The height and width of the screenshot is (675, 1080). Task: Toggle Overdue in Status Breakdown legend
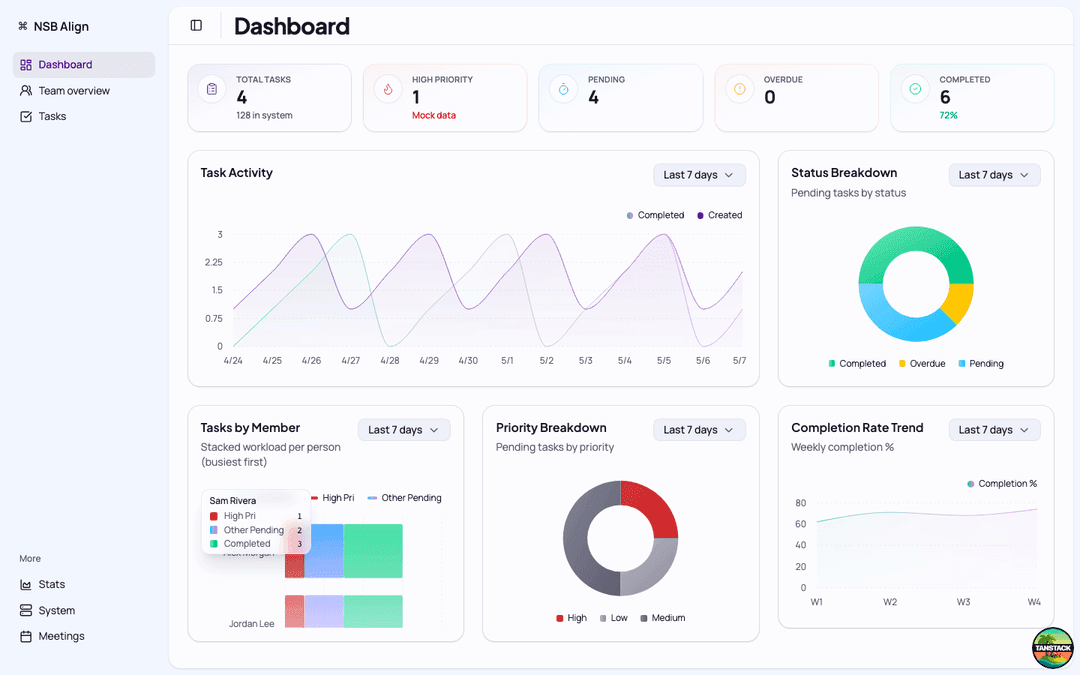tap(922, 364)
